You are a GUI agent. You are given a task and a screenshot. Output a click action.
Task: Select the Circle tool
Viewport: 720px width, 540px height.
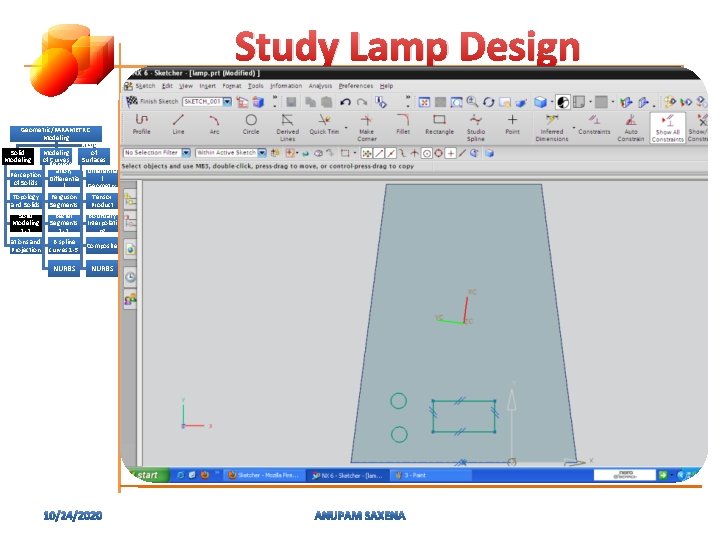click(x=251, y=124)
